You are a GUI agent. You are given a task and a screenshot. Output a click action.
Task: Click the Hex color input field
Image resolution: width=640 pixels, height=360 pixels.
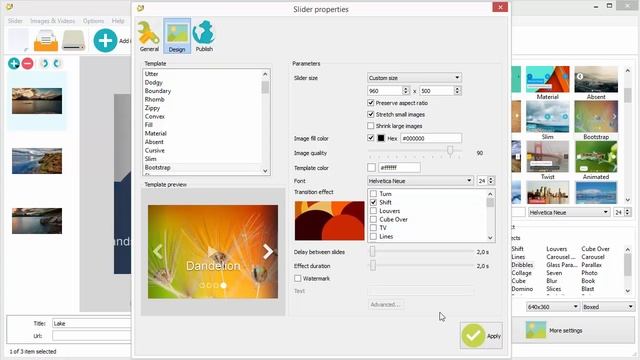click(x=431, y=138)
